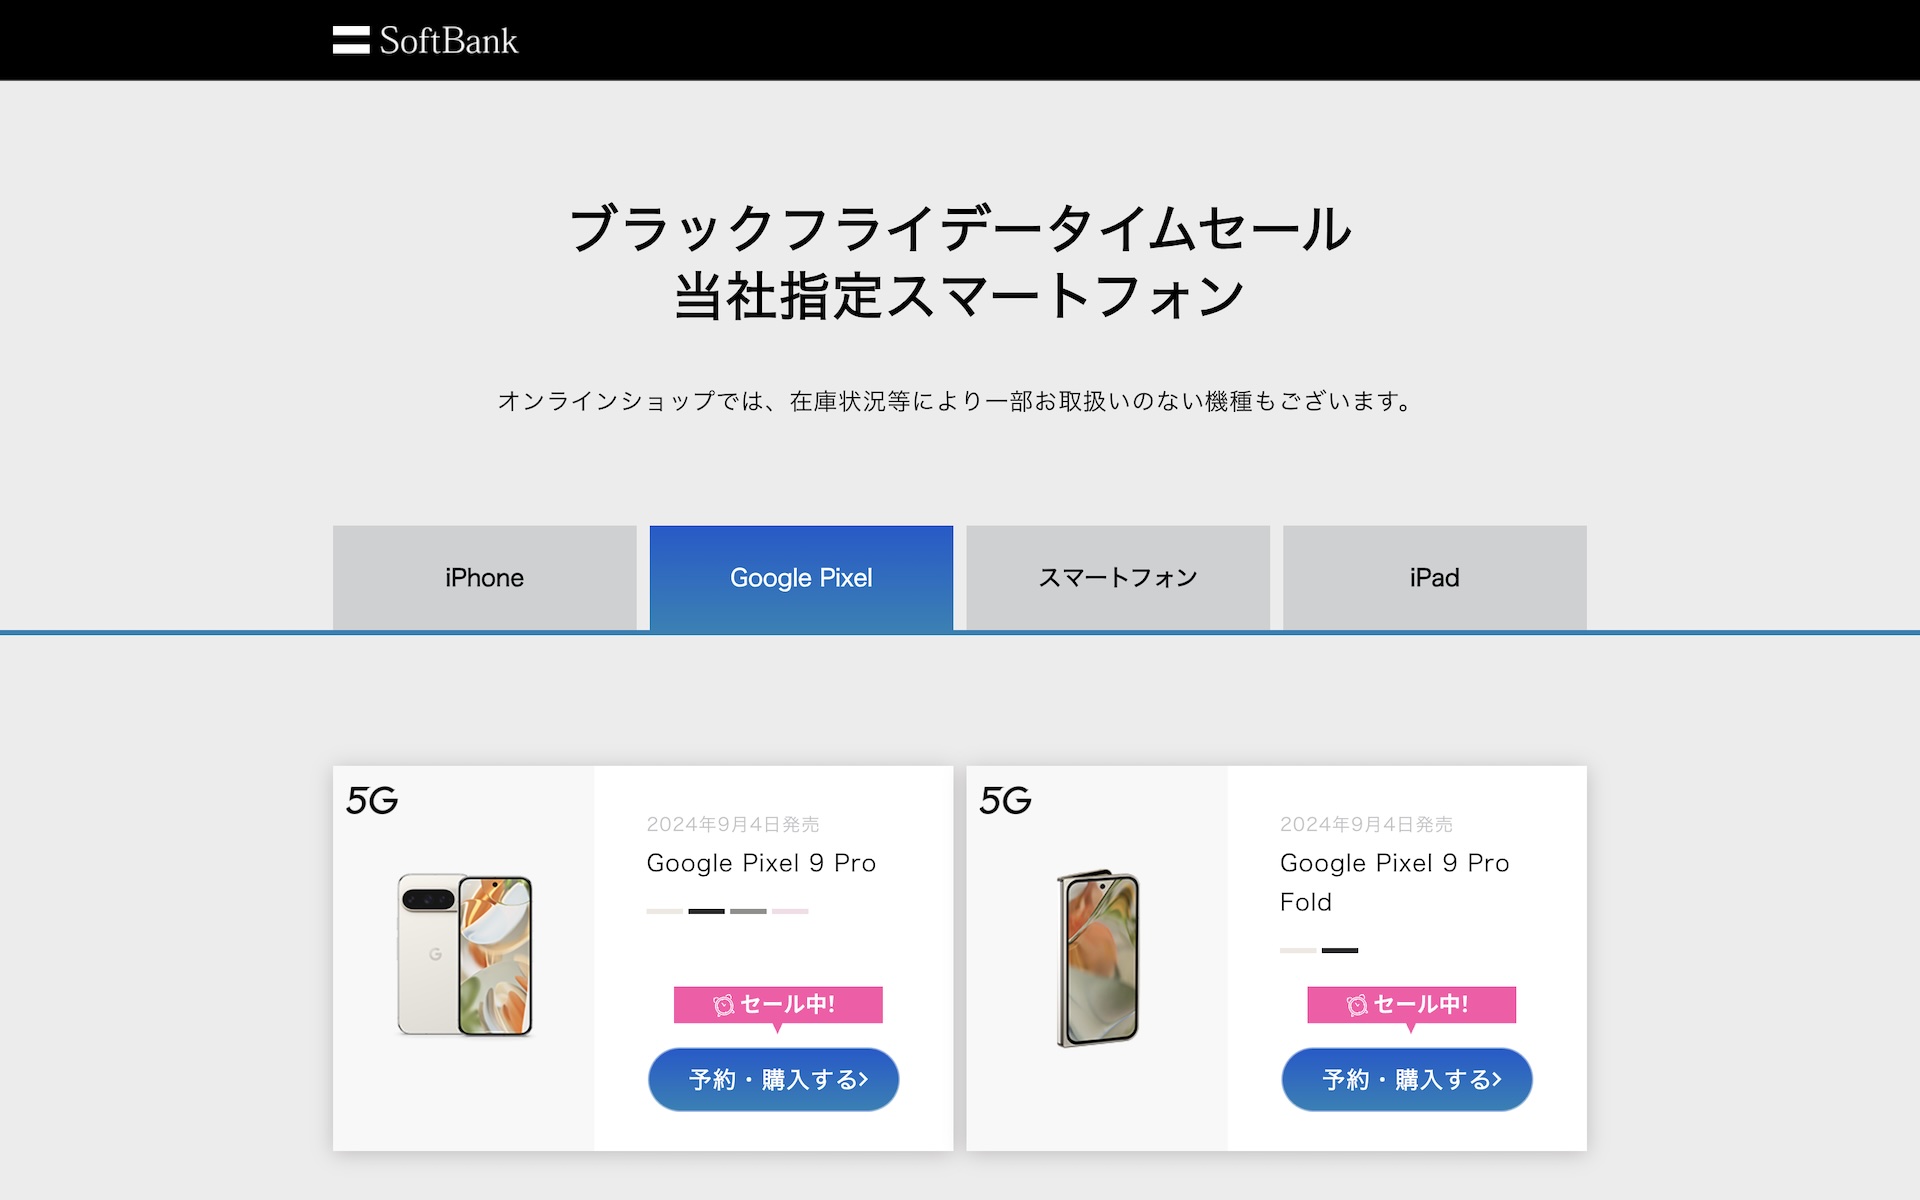Open the Google Pixel 9 Pro product image
Viewport: 1920px width, 1200px height.
[x=465, y=955]
